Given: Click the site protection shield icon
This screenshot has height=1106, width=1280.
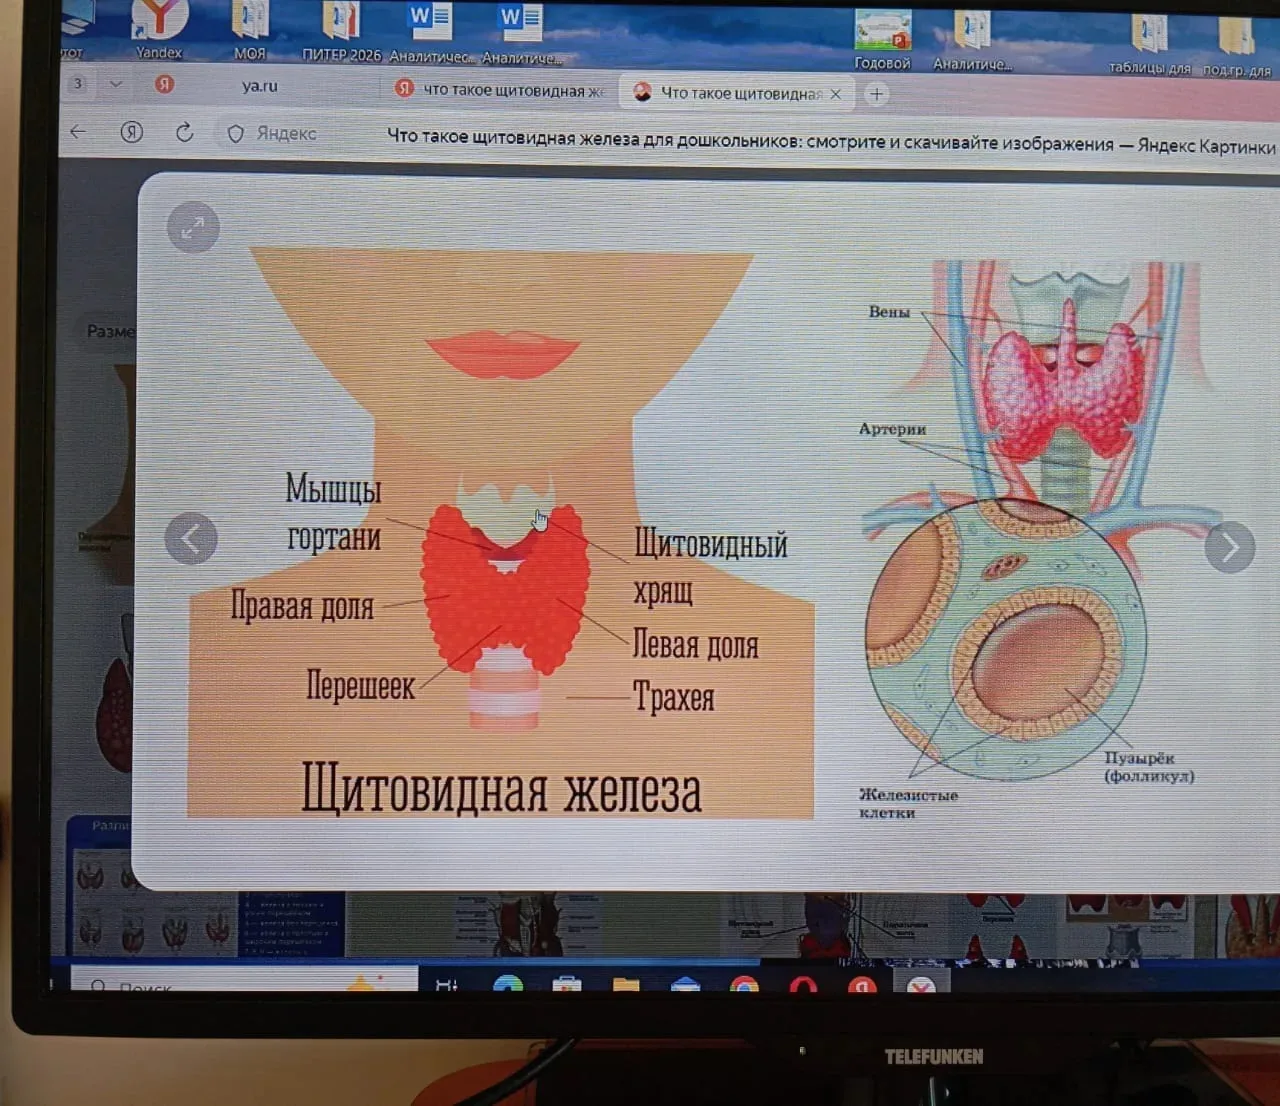Looking at the screenshot, I should pyautogui.click(x=236, y=134).
